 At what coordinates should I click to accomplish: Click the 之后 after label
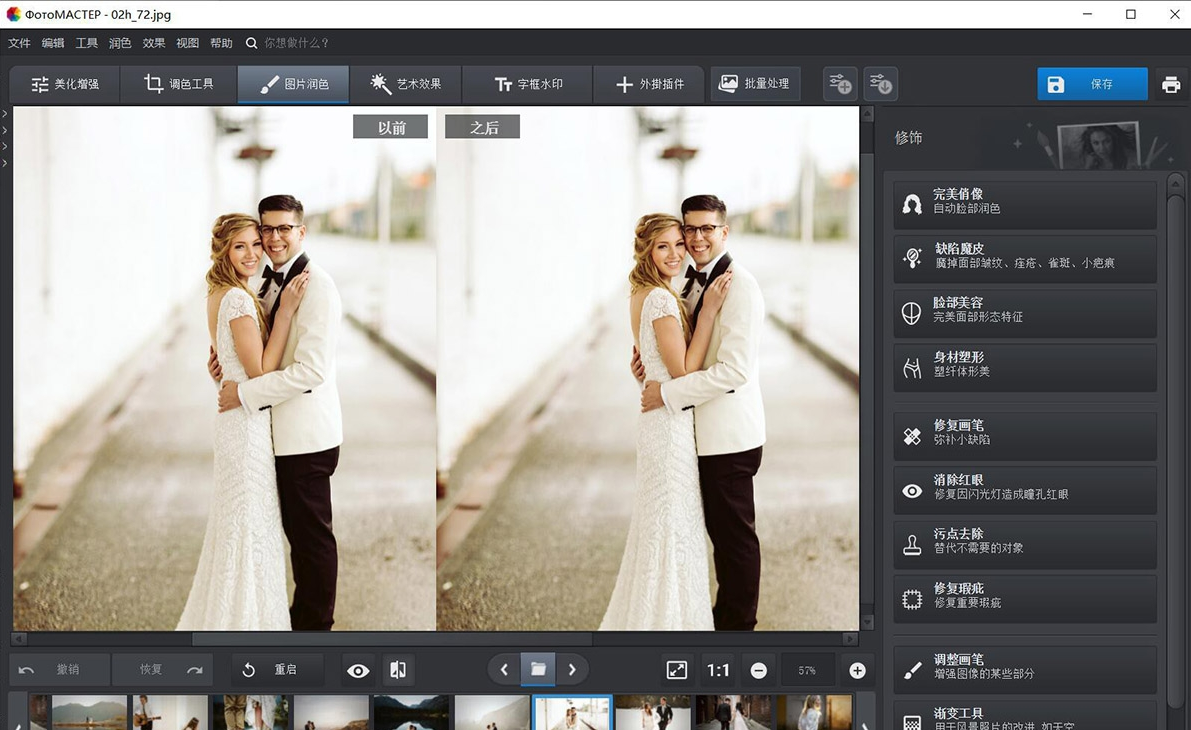pos(482,127)
